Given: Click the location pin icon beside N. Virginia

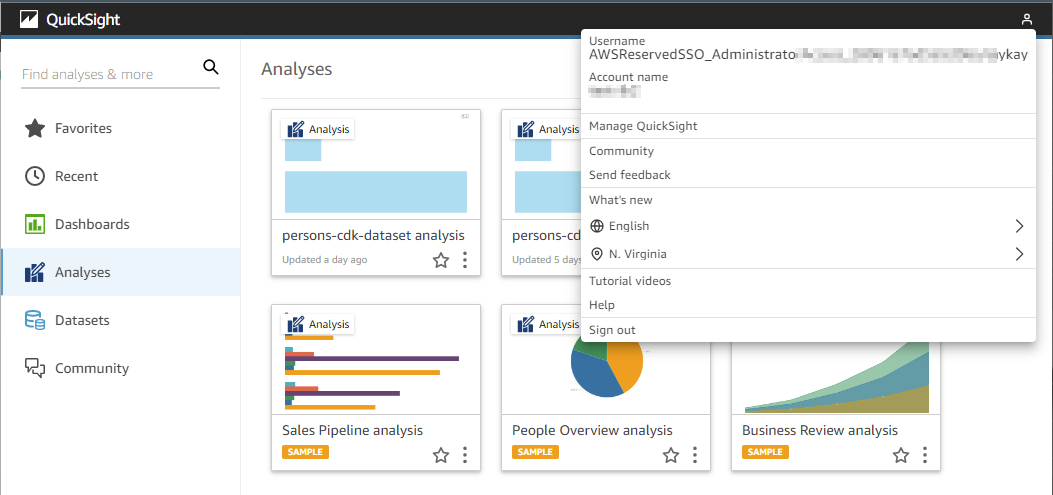Looking at the screenshot, I should pyautogui.click(x=596, y=255).
